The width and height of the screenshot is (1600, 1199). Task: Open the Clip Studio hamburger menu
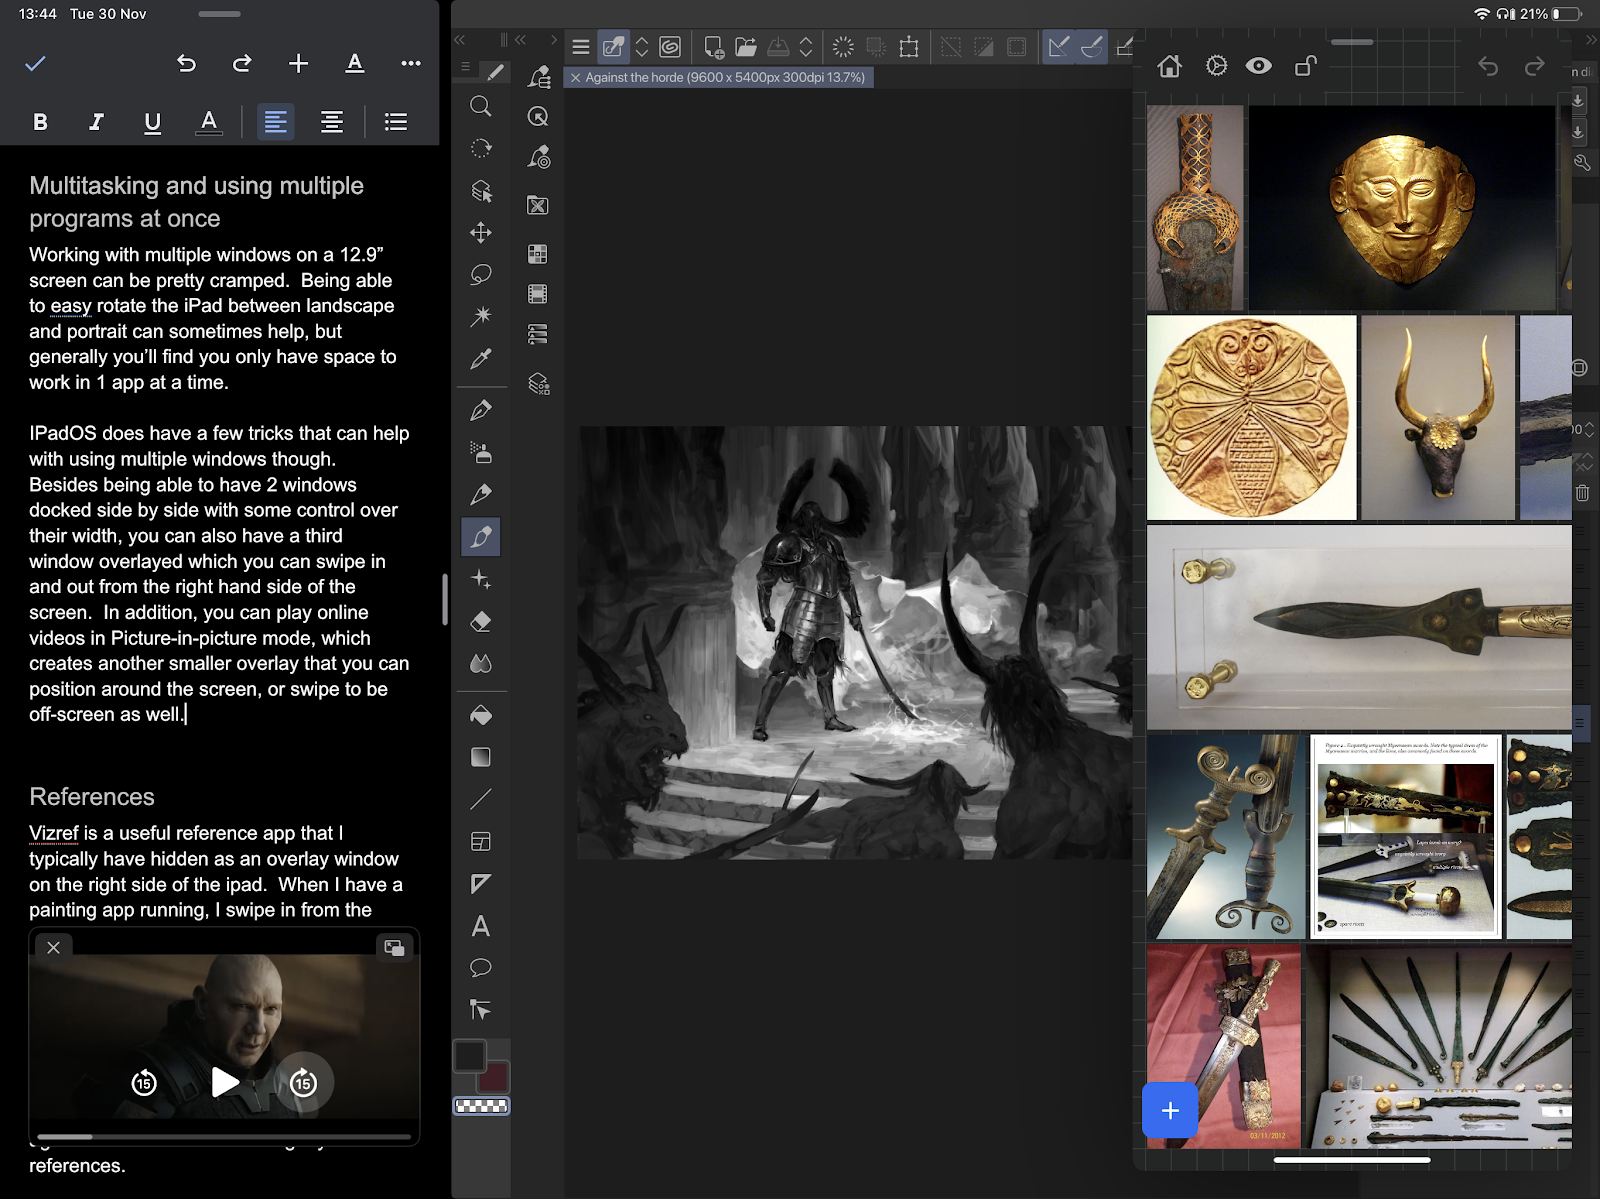point(580,47)
